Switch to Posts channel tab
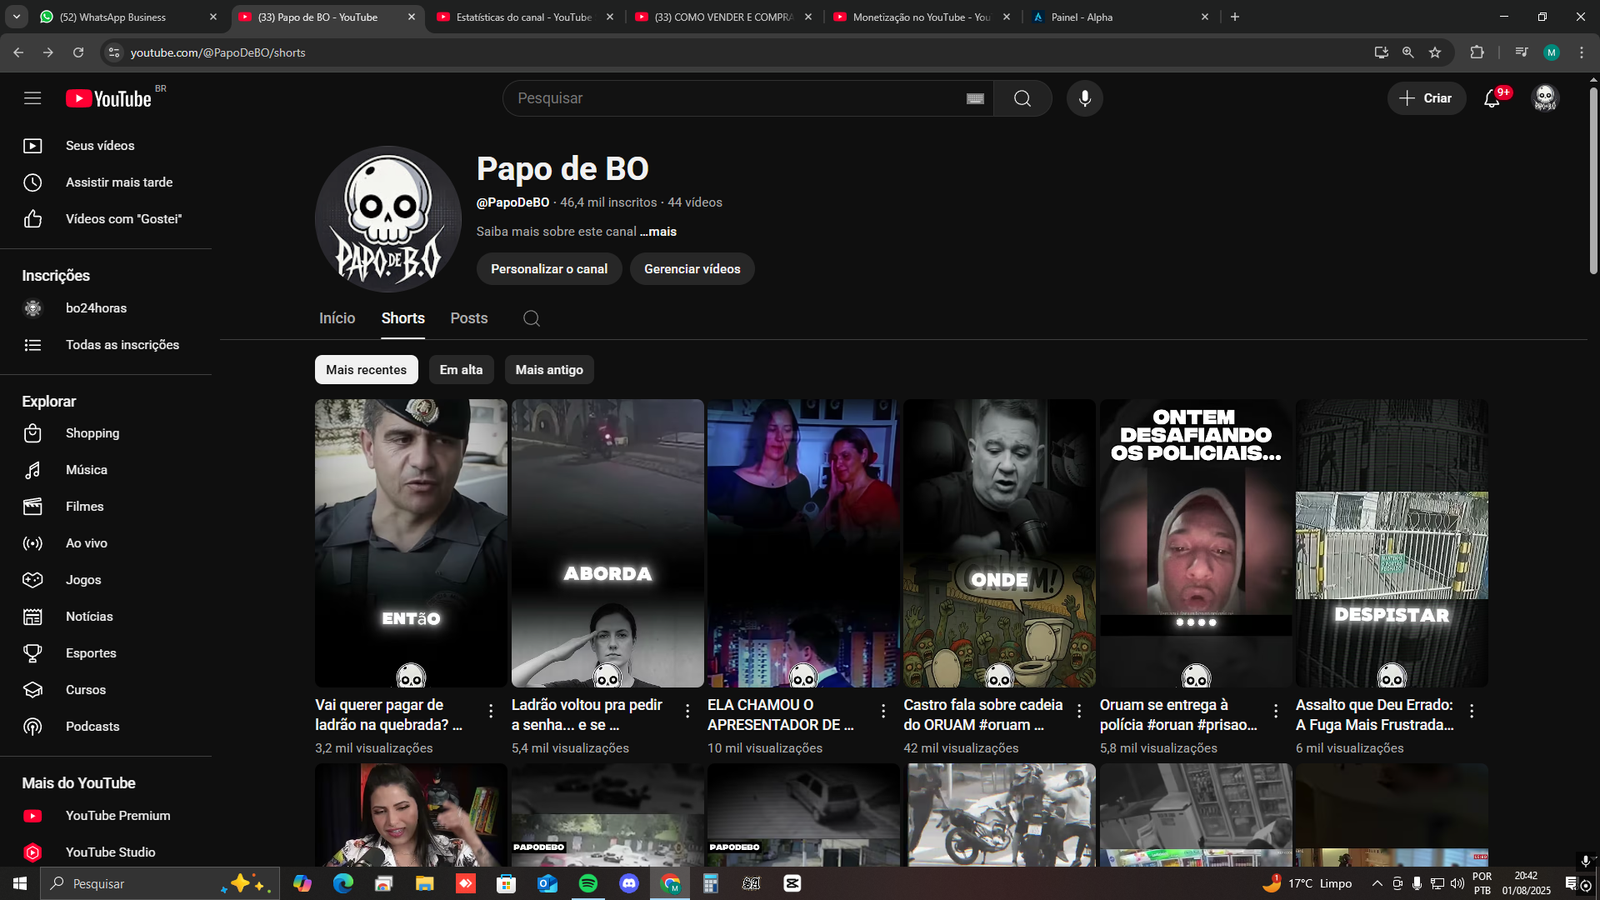 [469, 318]
